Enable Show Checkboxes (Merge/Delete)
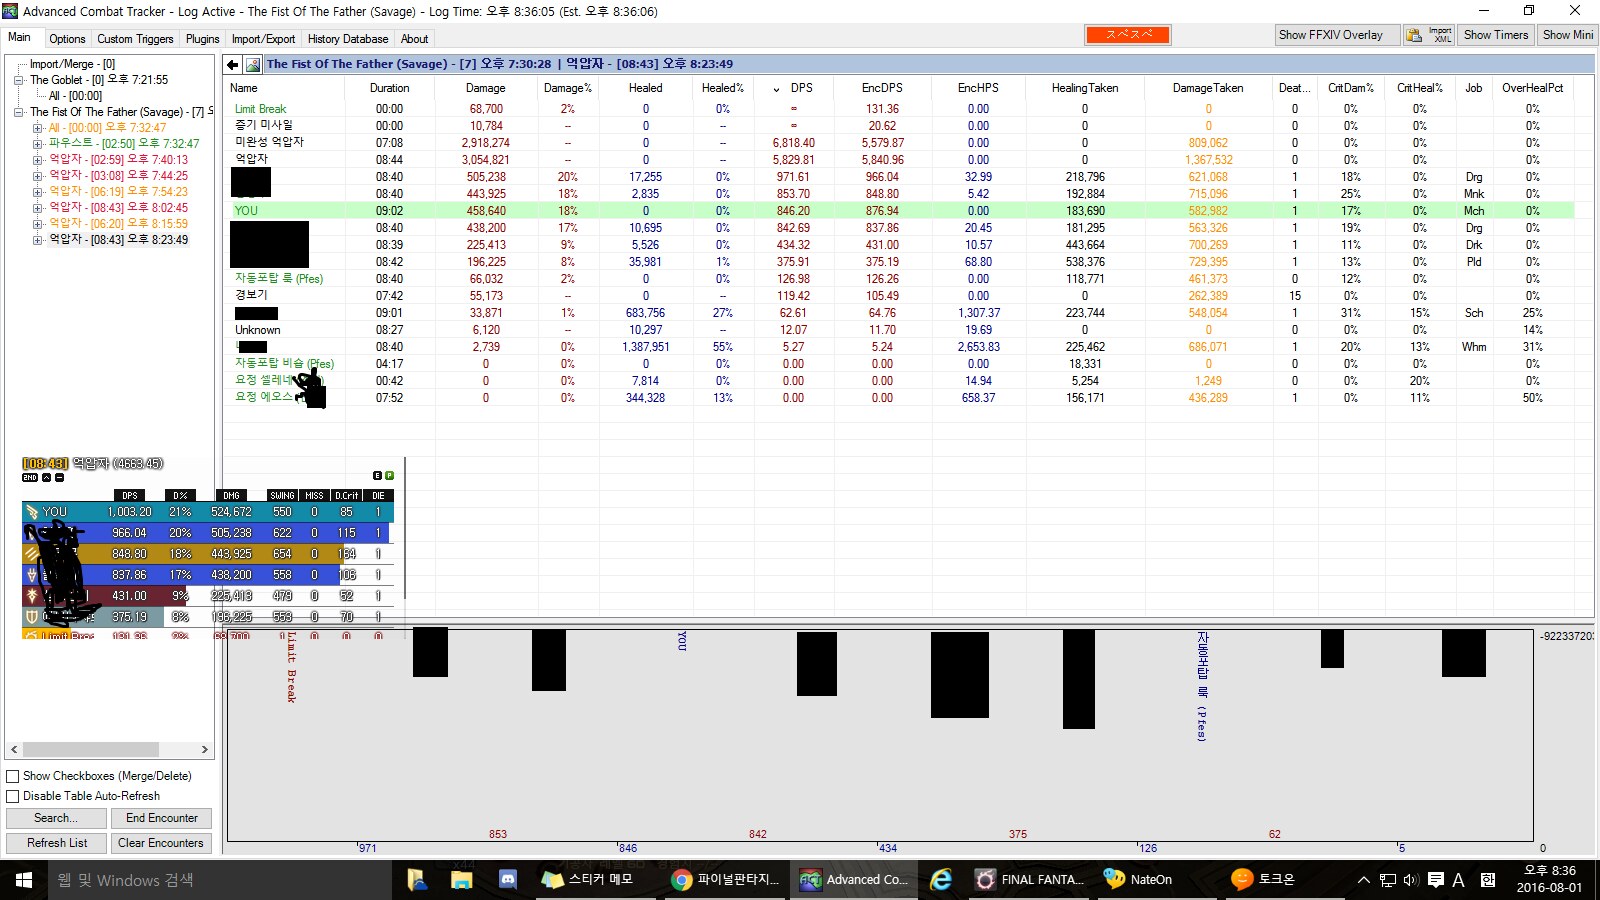The width and height of the screenshot is (1600, 900). (x=13, y=776)
